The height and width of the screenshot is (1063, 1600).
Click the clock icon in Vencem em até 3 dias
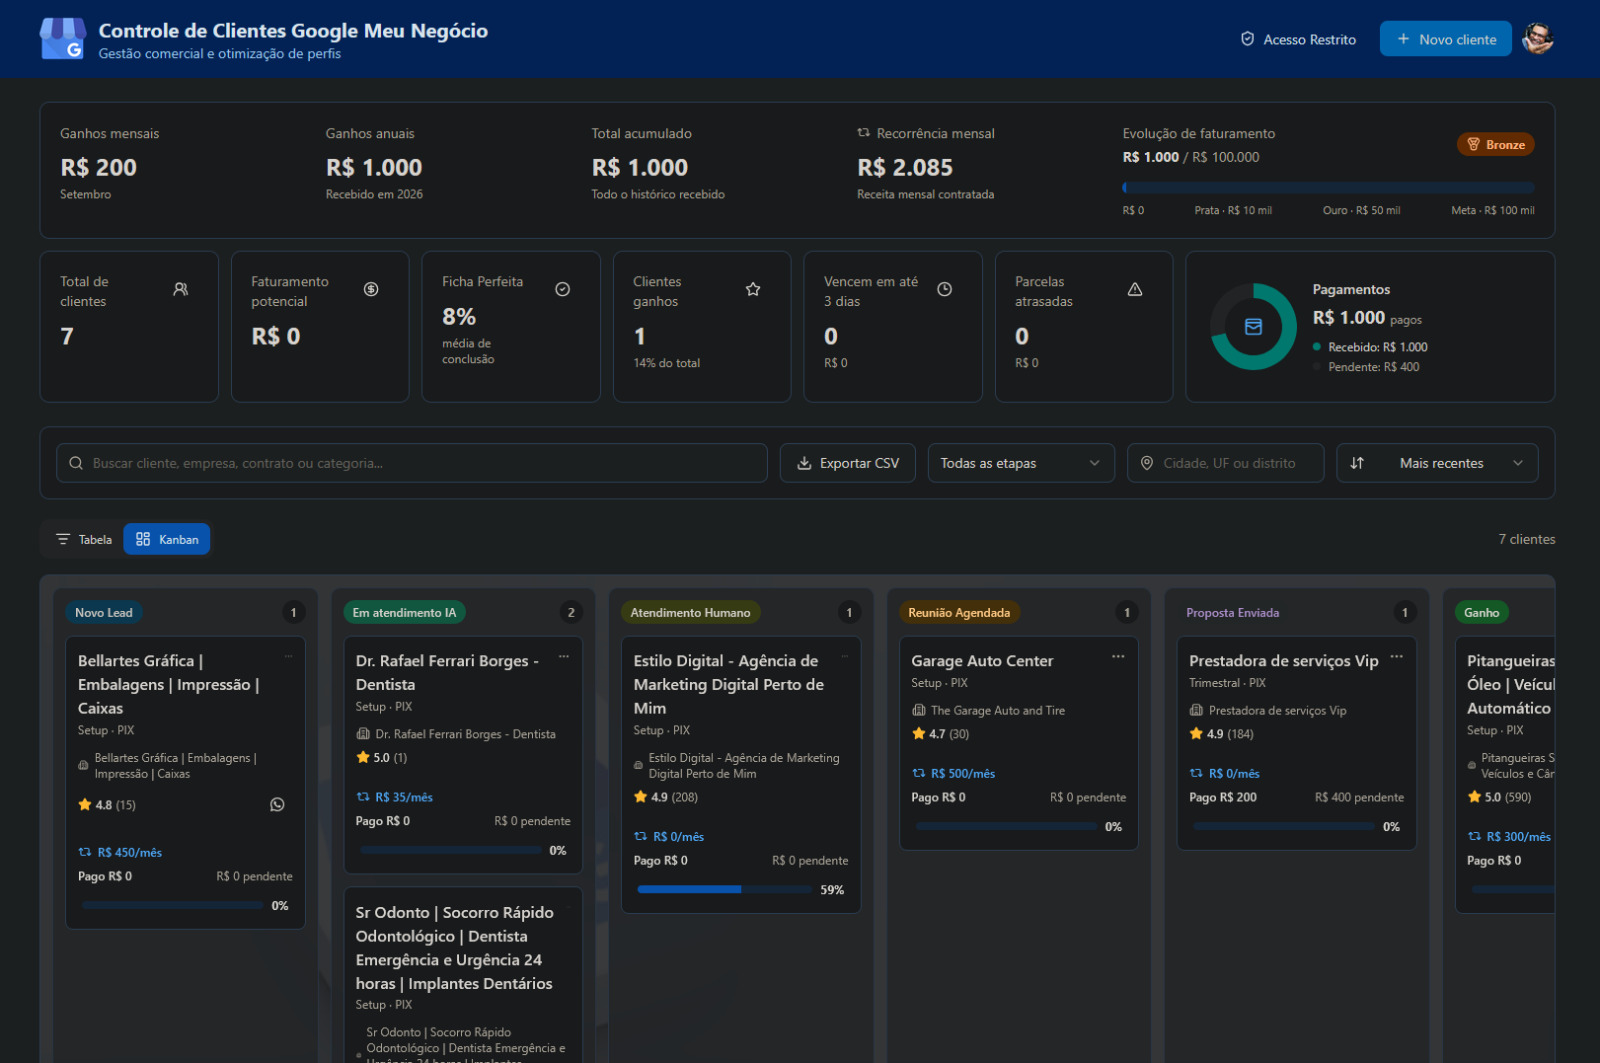(944, 289)
